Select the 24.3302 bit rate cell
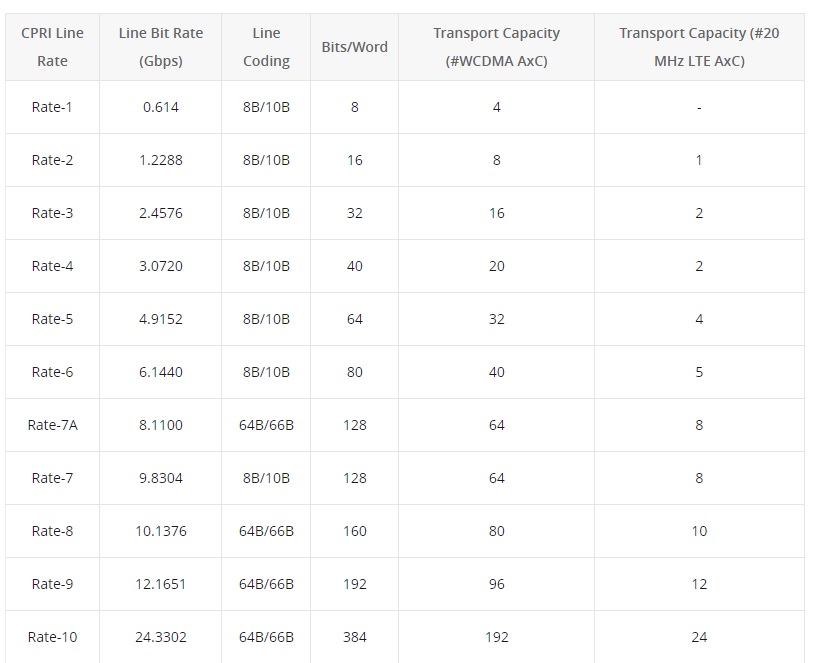 click(x=161, y=637)
